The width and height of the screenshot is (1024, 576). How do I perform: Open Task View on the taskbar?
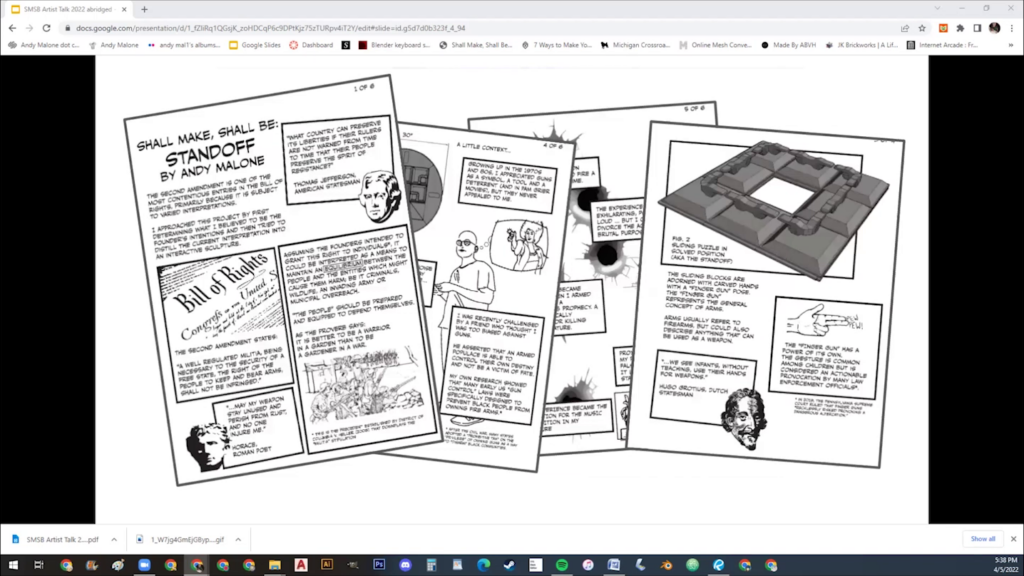[x=39, y=565]
